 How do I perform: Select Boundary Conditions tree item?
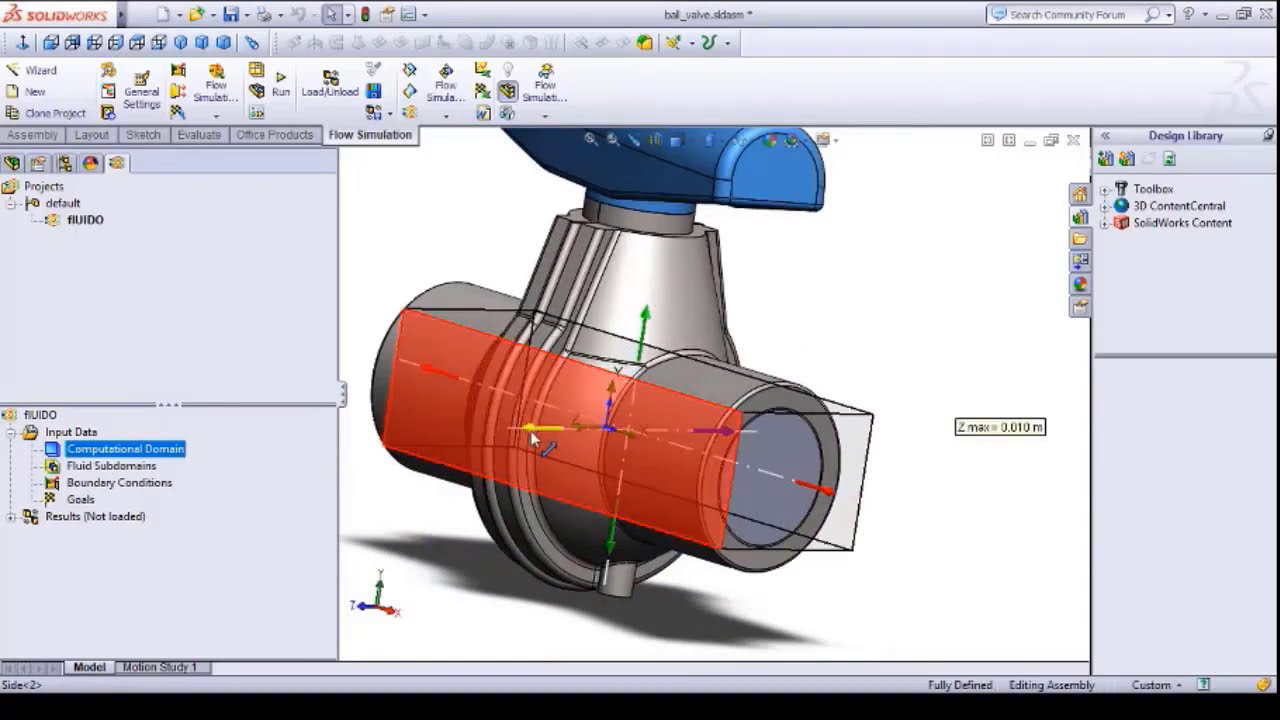point(119,483)
